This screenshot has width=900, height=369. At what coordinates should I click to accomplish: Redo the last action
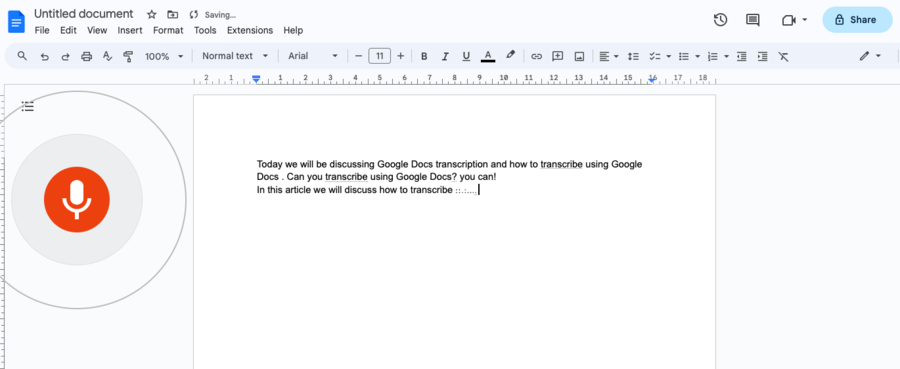tap(65, 56)
